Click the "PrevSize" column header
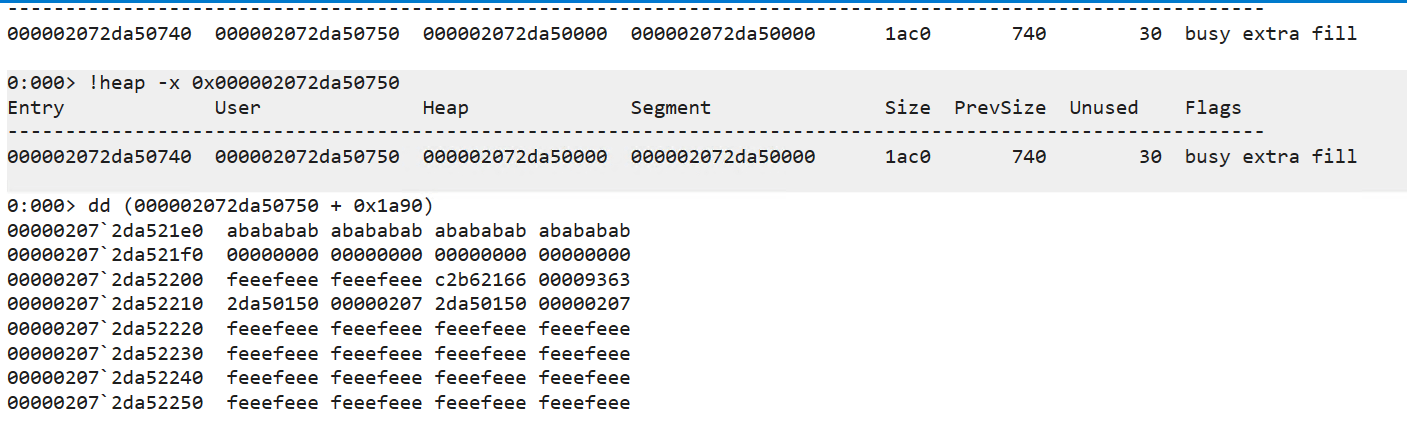Screen dimensions: 1407x427 (999, 108)
